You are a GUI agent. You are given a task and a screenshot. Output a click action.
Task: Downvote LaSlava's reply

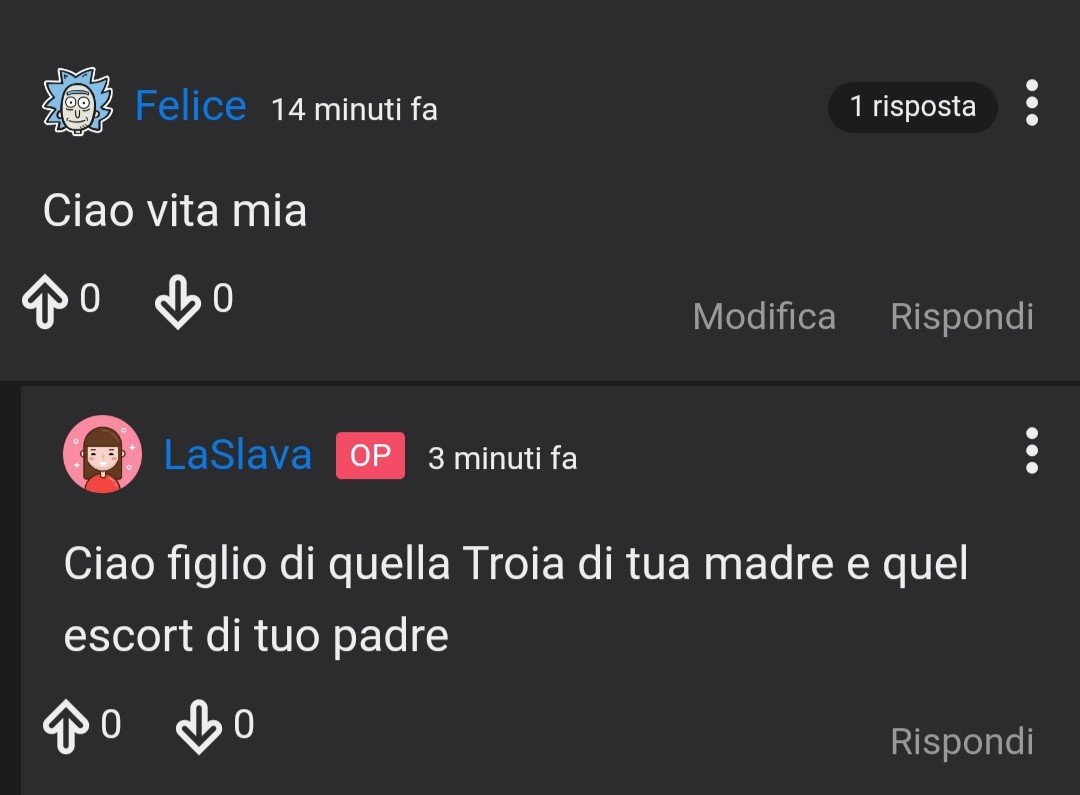pos(199,726)
